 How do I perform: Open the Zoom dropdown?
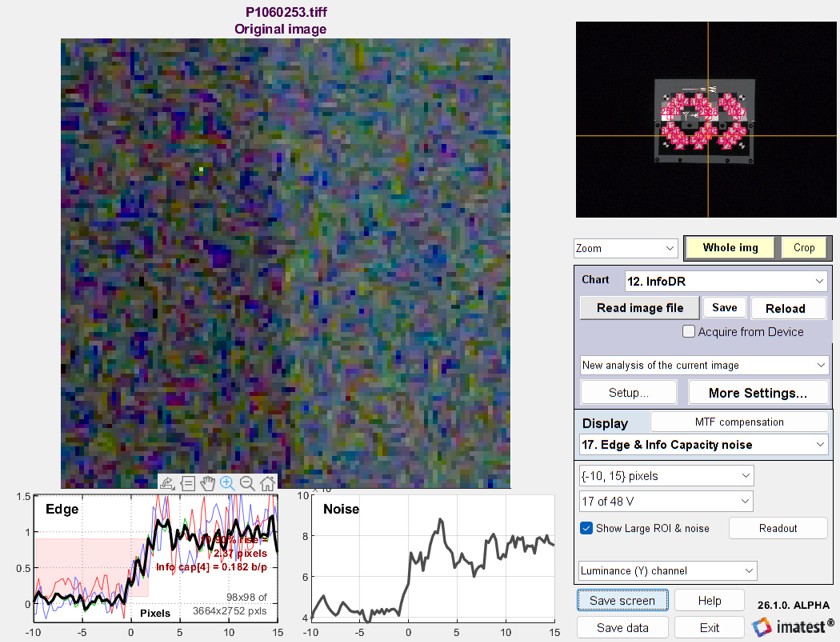(625, 248)
